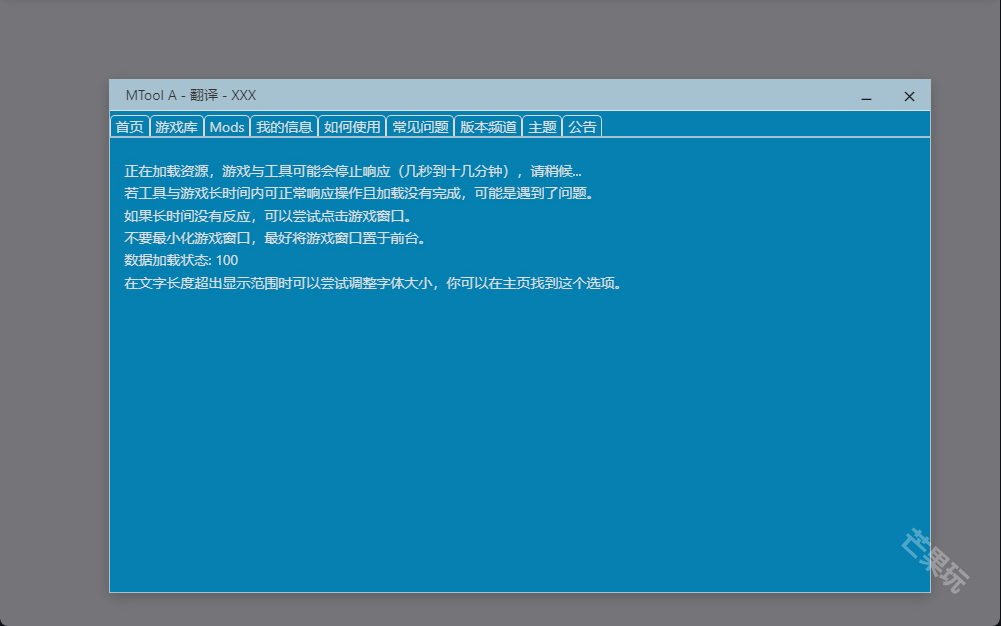1001x626 pixels.
Task: Close the MTool window
Action: 909,95
